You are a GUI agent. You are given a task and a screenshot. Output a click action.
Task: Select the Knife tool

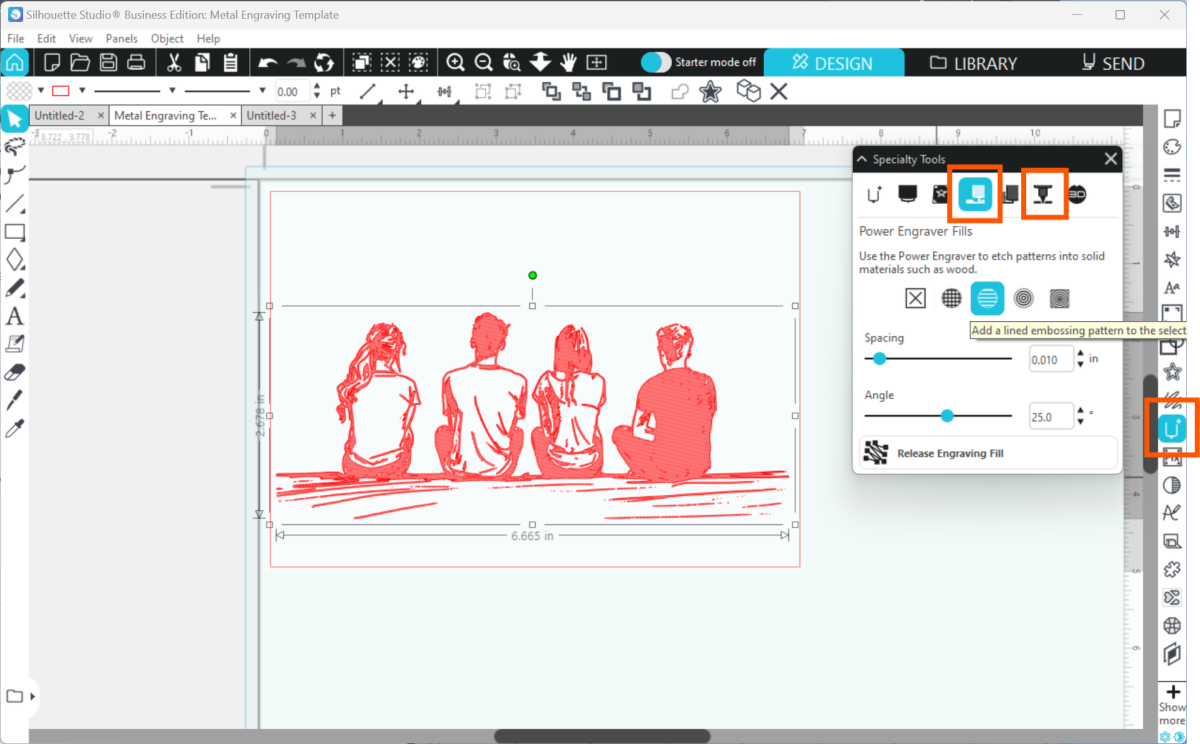pyautogui.click(x=14, y=401)
